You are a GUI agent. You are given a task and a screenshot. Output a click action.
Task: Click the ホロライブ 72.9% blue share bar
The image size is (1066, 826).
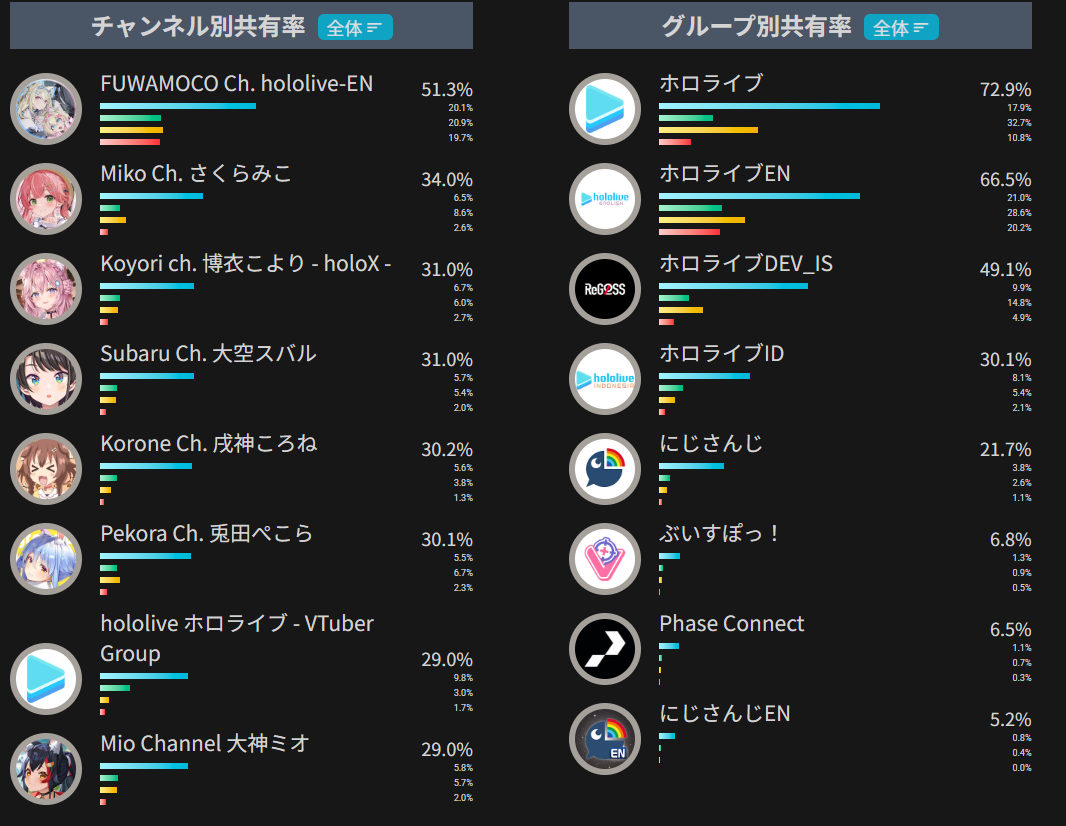click(770, 106)
